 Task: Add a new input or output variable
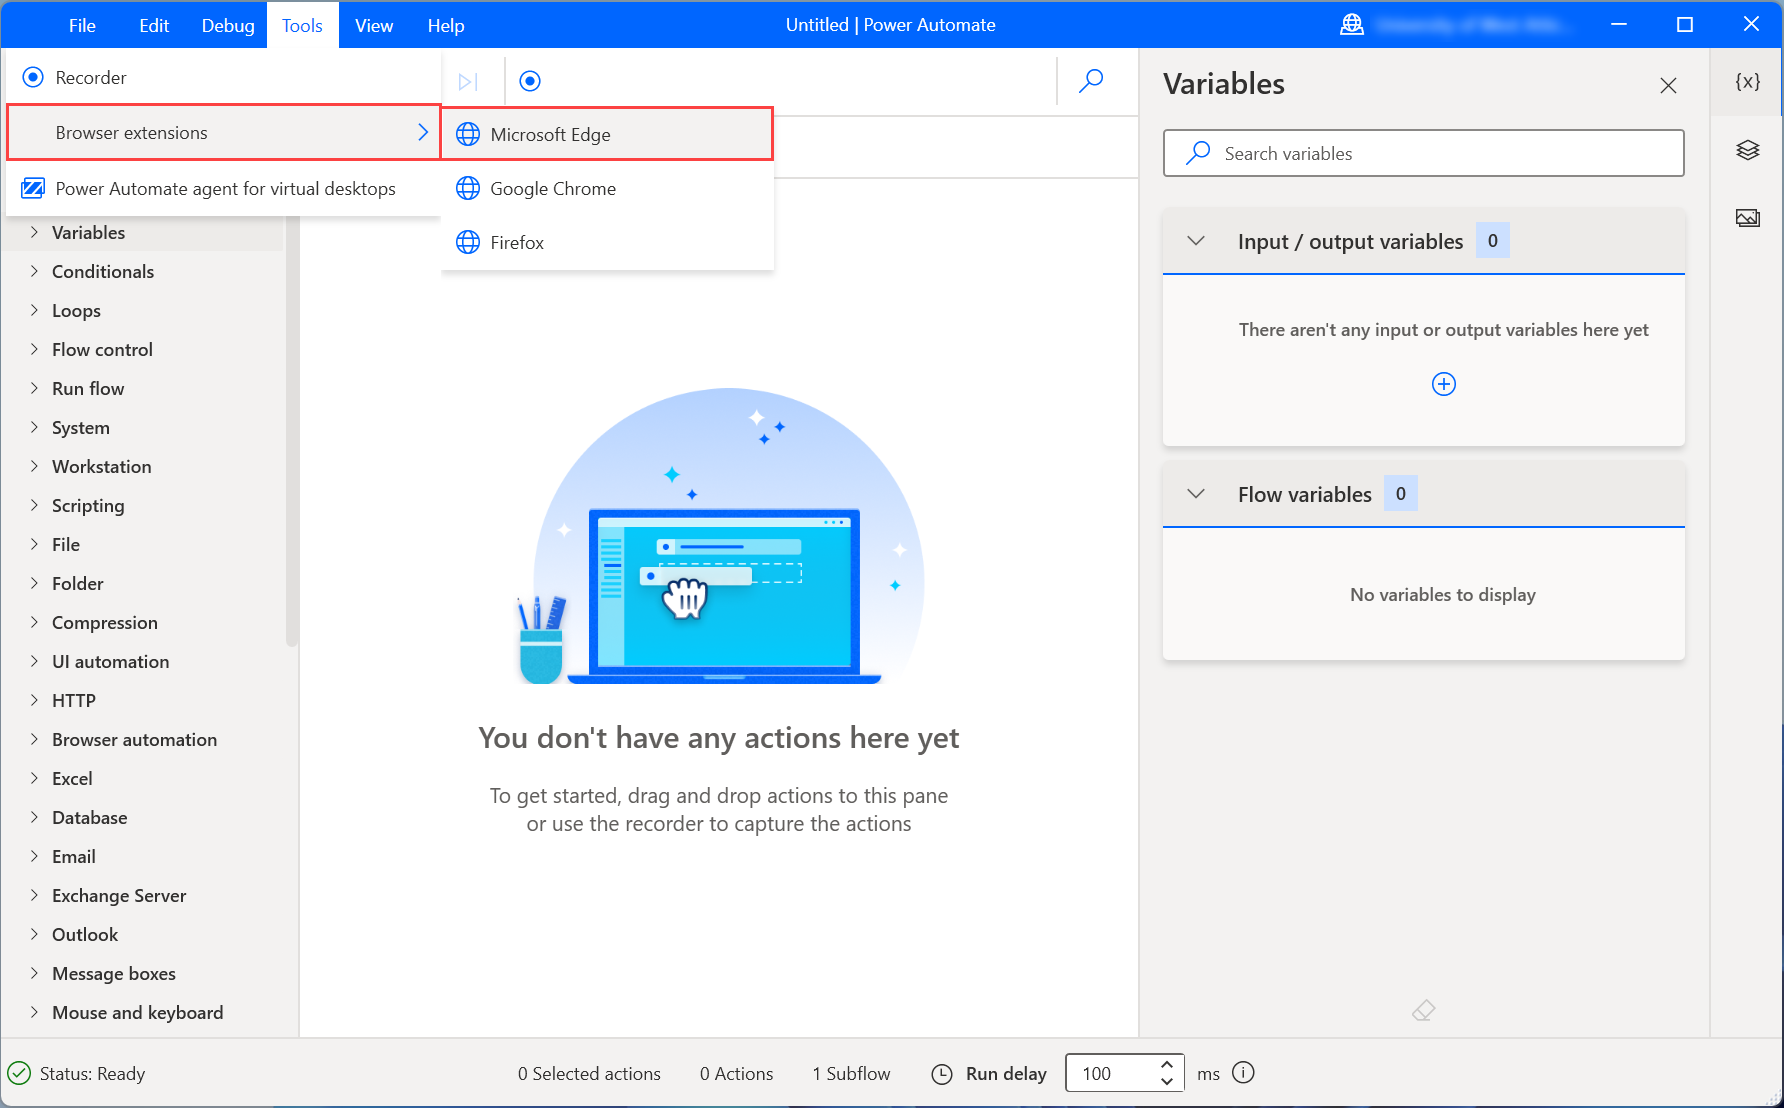[1443, 384]
